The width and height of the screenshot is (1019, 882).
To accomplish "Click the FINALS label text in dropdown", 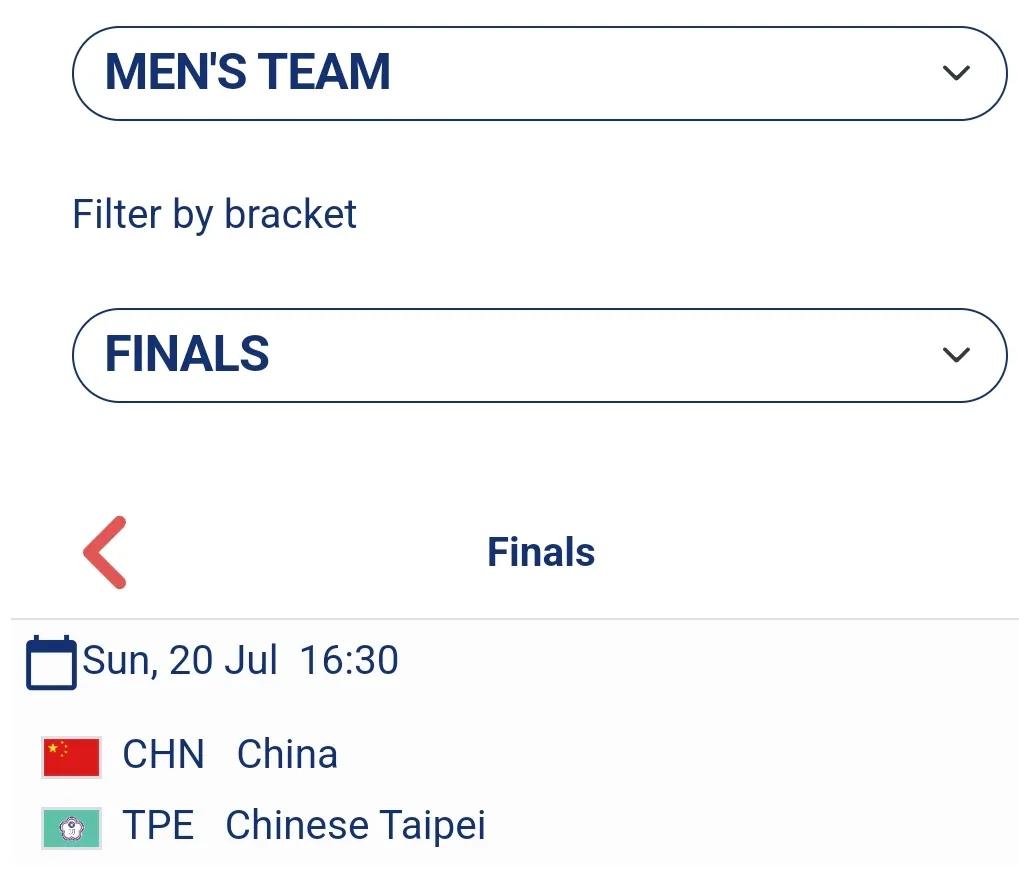I will click(x=187, y=354).
